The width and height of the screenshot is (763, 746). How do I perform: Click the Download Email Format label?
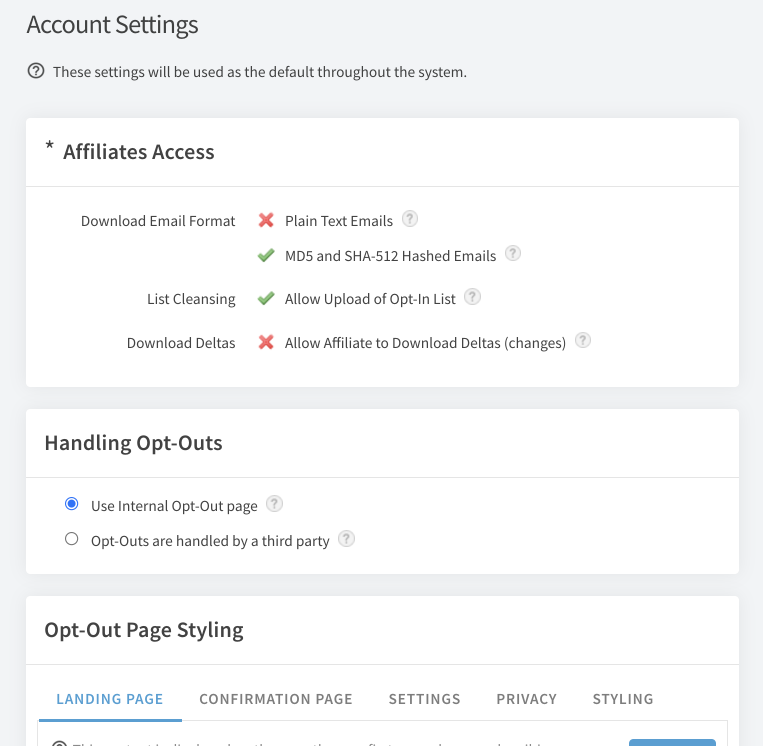158,221
